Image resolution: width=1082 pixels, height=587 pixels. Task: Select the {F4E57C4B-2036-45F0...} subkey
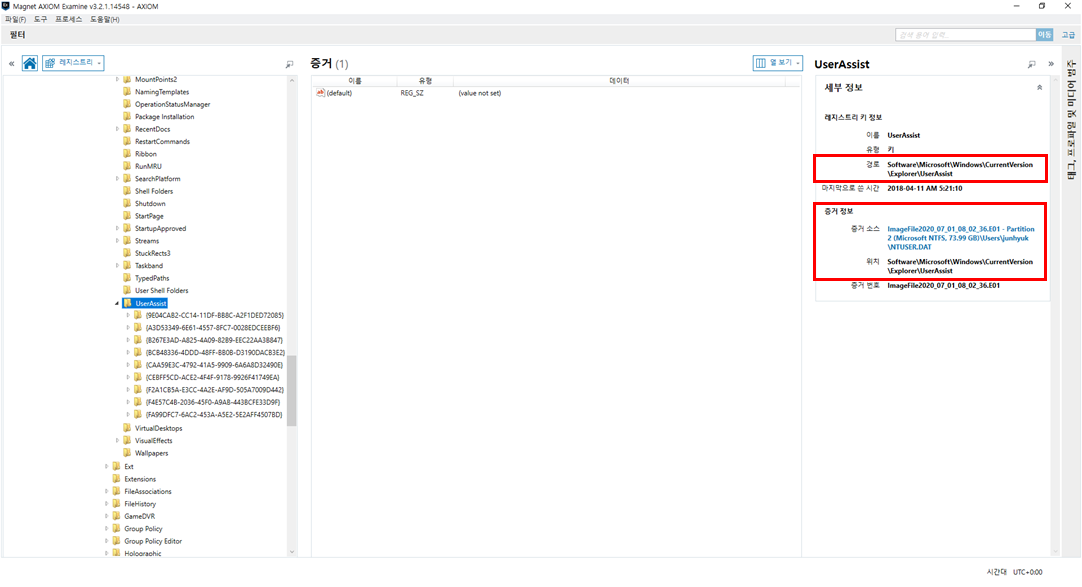tap(213, 402)
